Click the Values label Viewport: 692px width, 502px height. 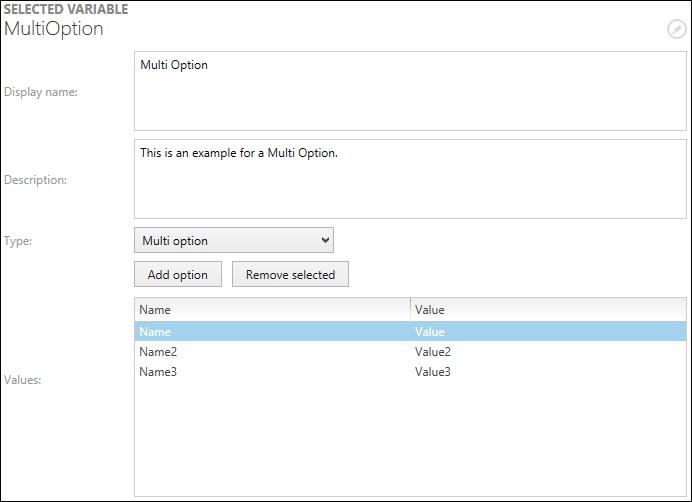pyautogui.click(x=22, y=380)
